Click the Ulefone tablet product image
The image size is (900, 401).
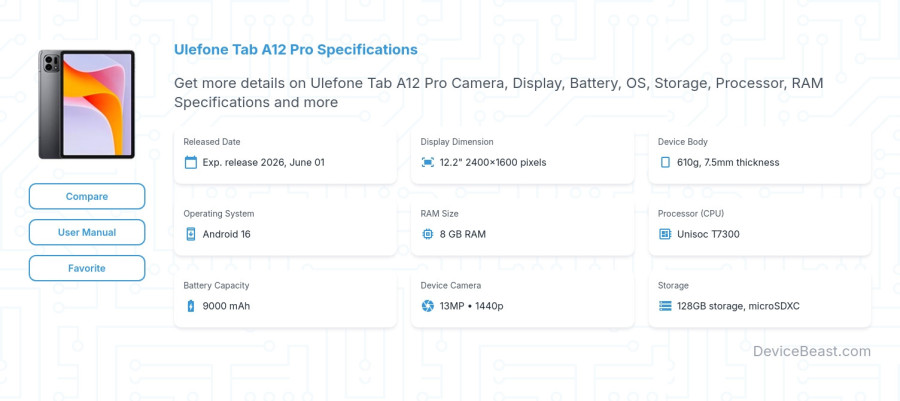click(87, 104)
